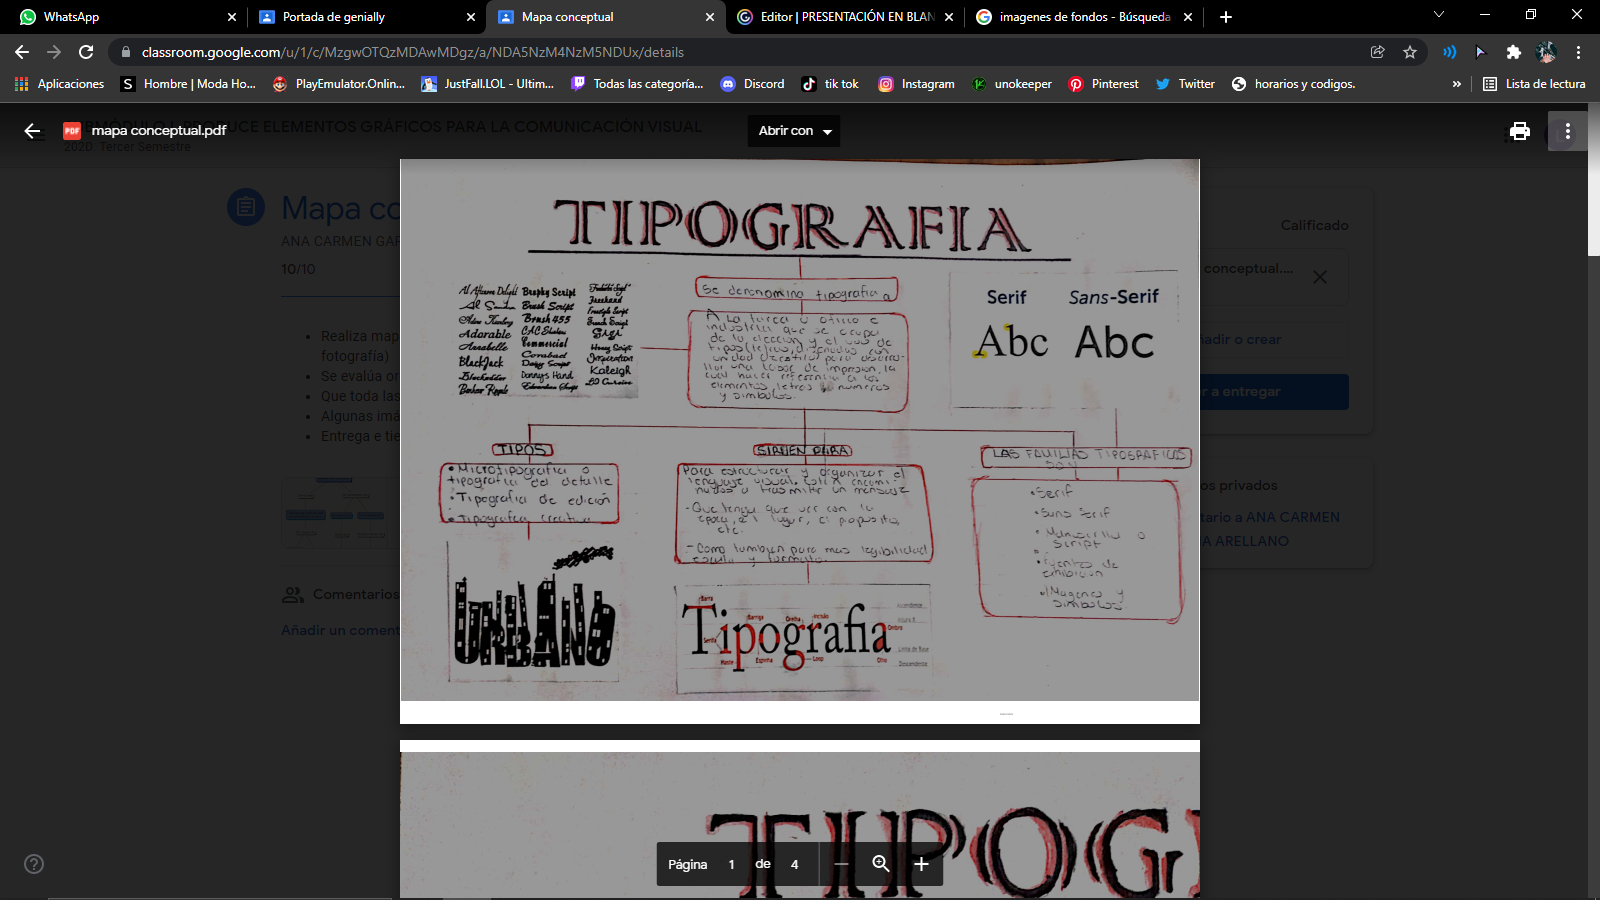Image resolution: width=1600 pixels, height=900 pixels.
Task: Click the page number field showing 1
Action: point(732,865)
